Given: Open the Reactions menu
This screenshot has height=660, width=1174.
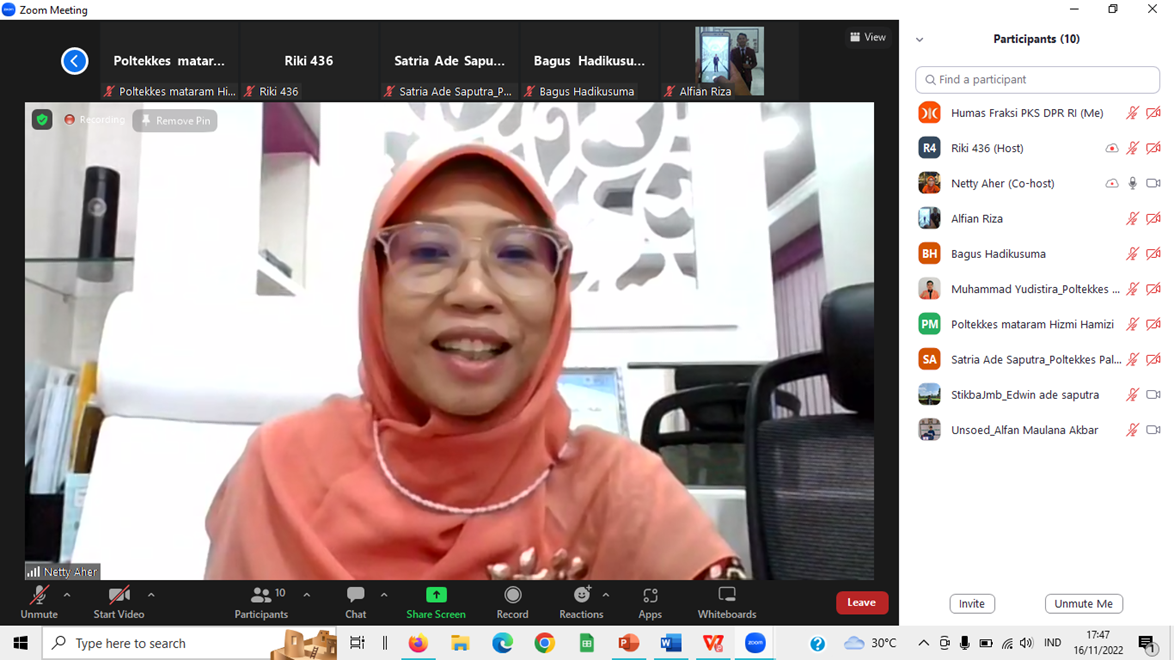Looking at the screenshot, I should [581, 602].
